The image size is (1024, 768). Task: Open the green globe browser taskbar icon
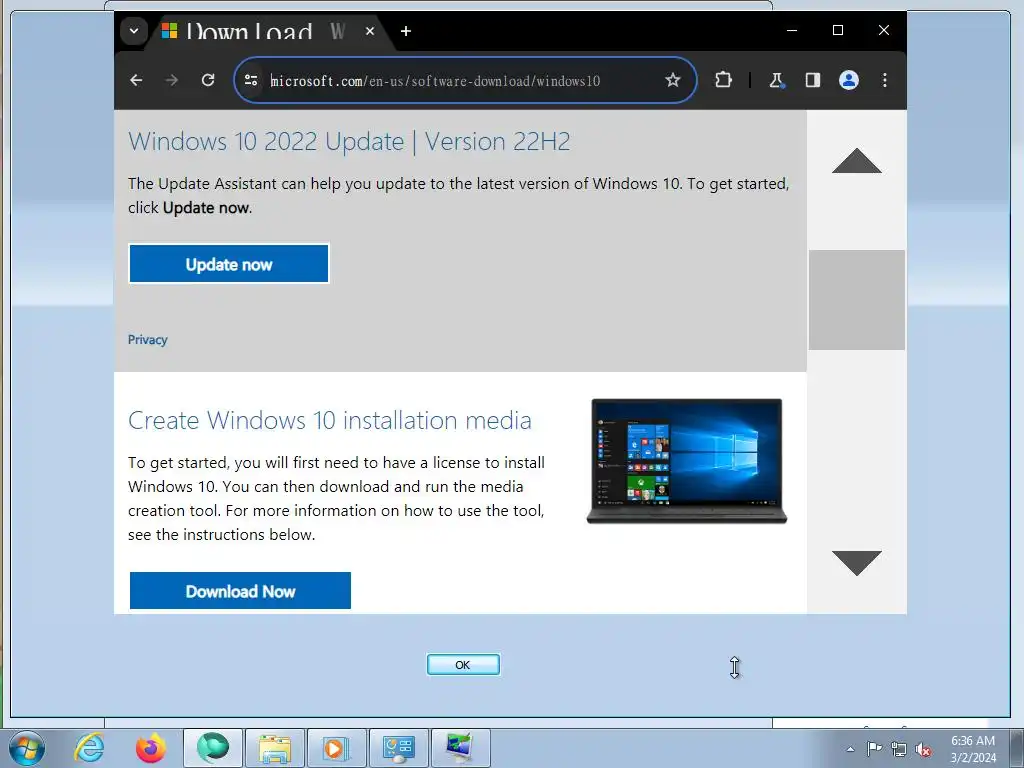tap(213, 748)
